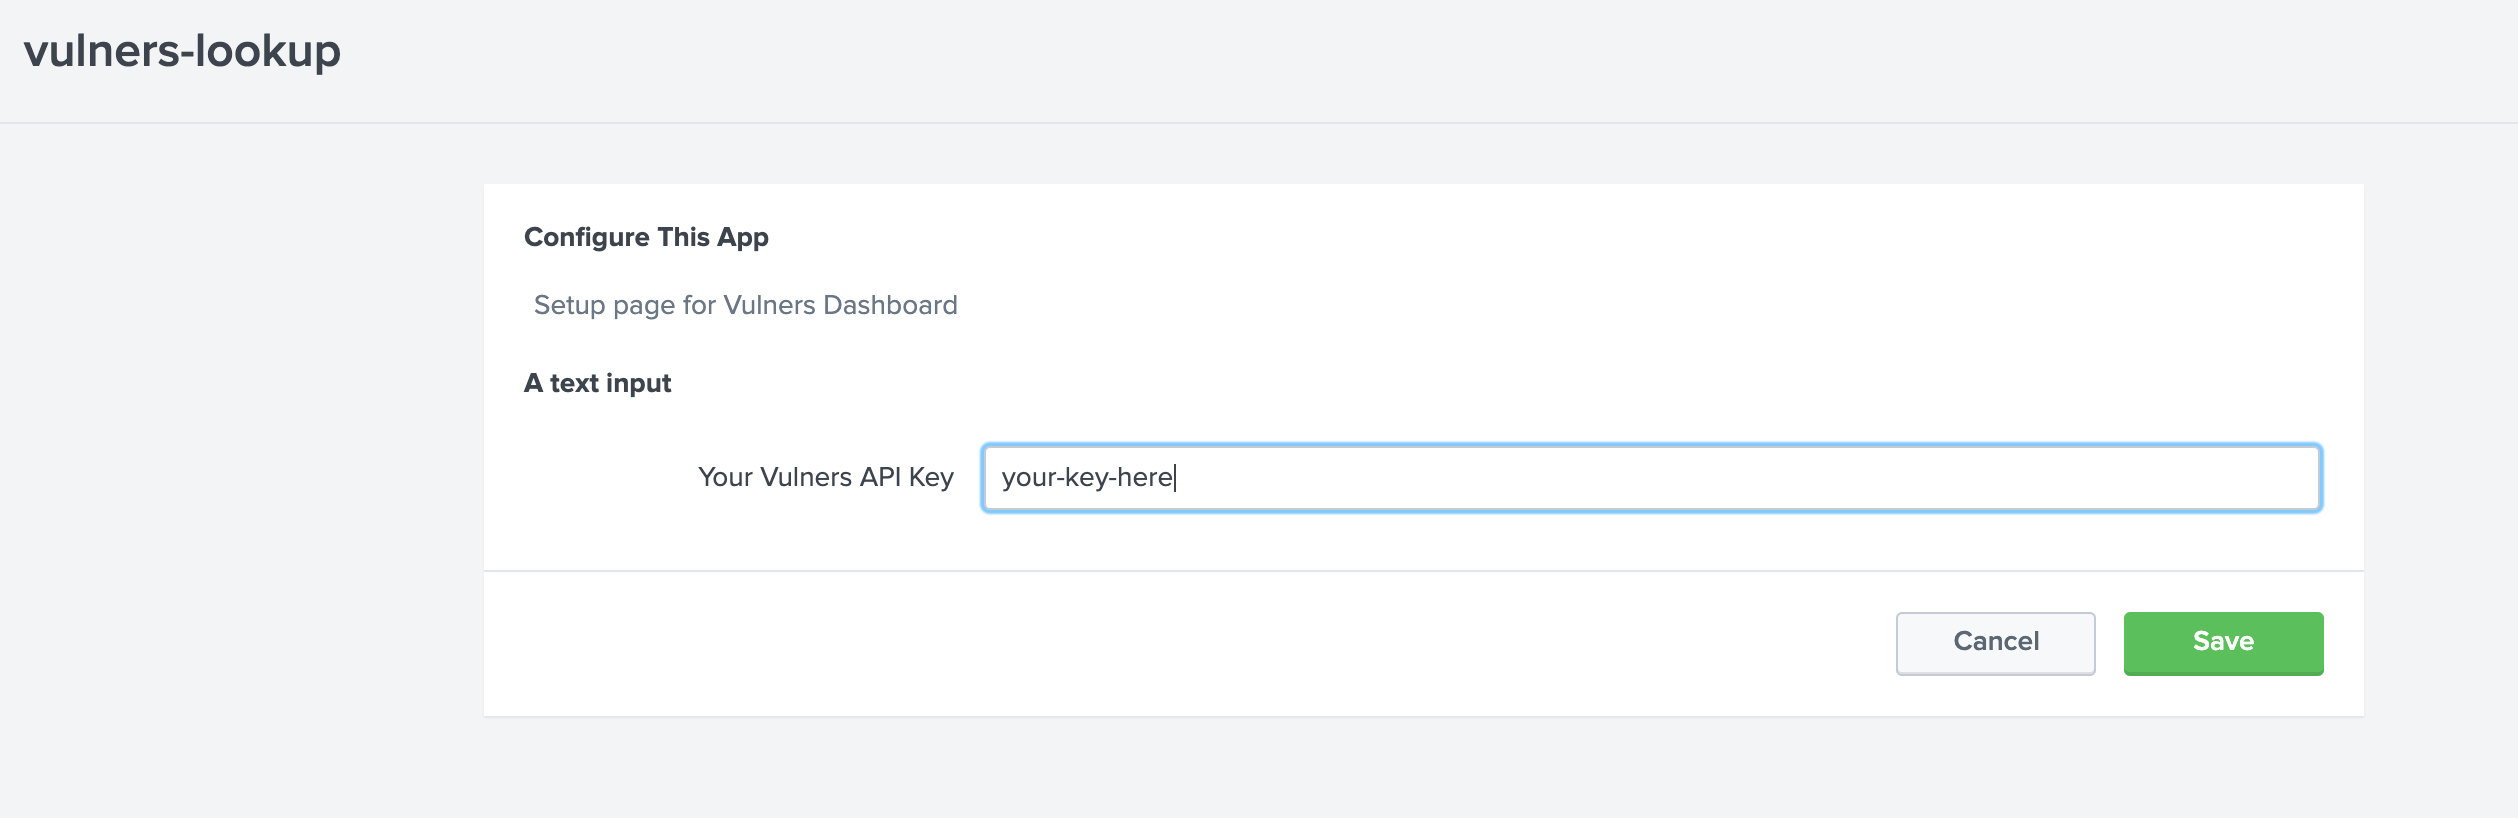Click the 'A text input' section heading

coord(597,383)
